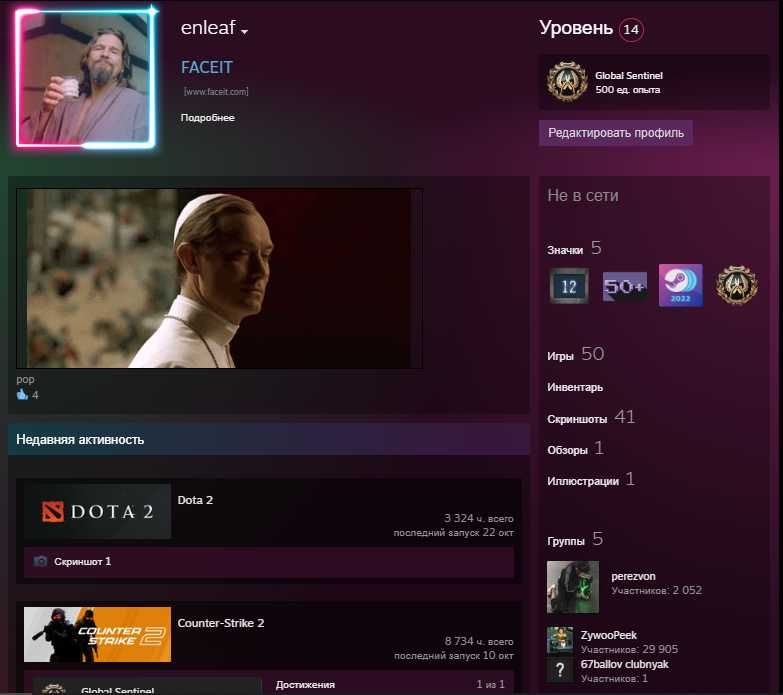
Task: Open the Обзоры reviews link
Action: (x=567, y=450)
